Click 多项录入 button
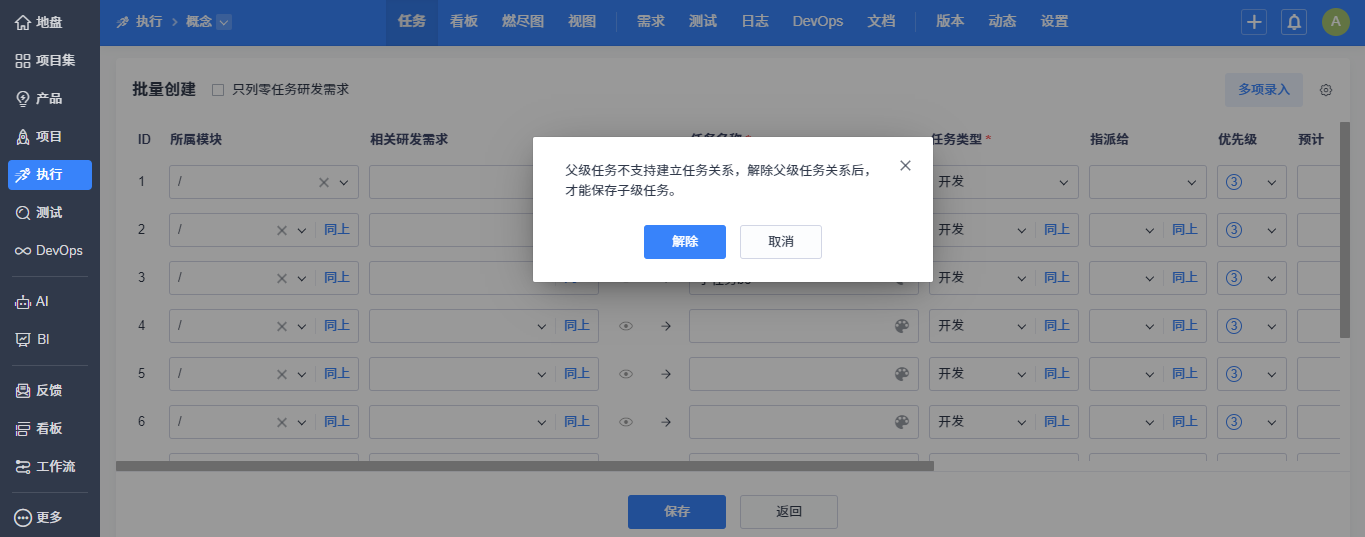 1264,90
